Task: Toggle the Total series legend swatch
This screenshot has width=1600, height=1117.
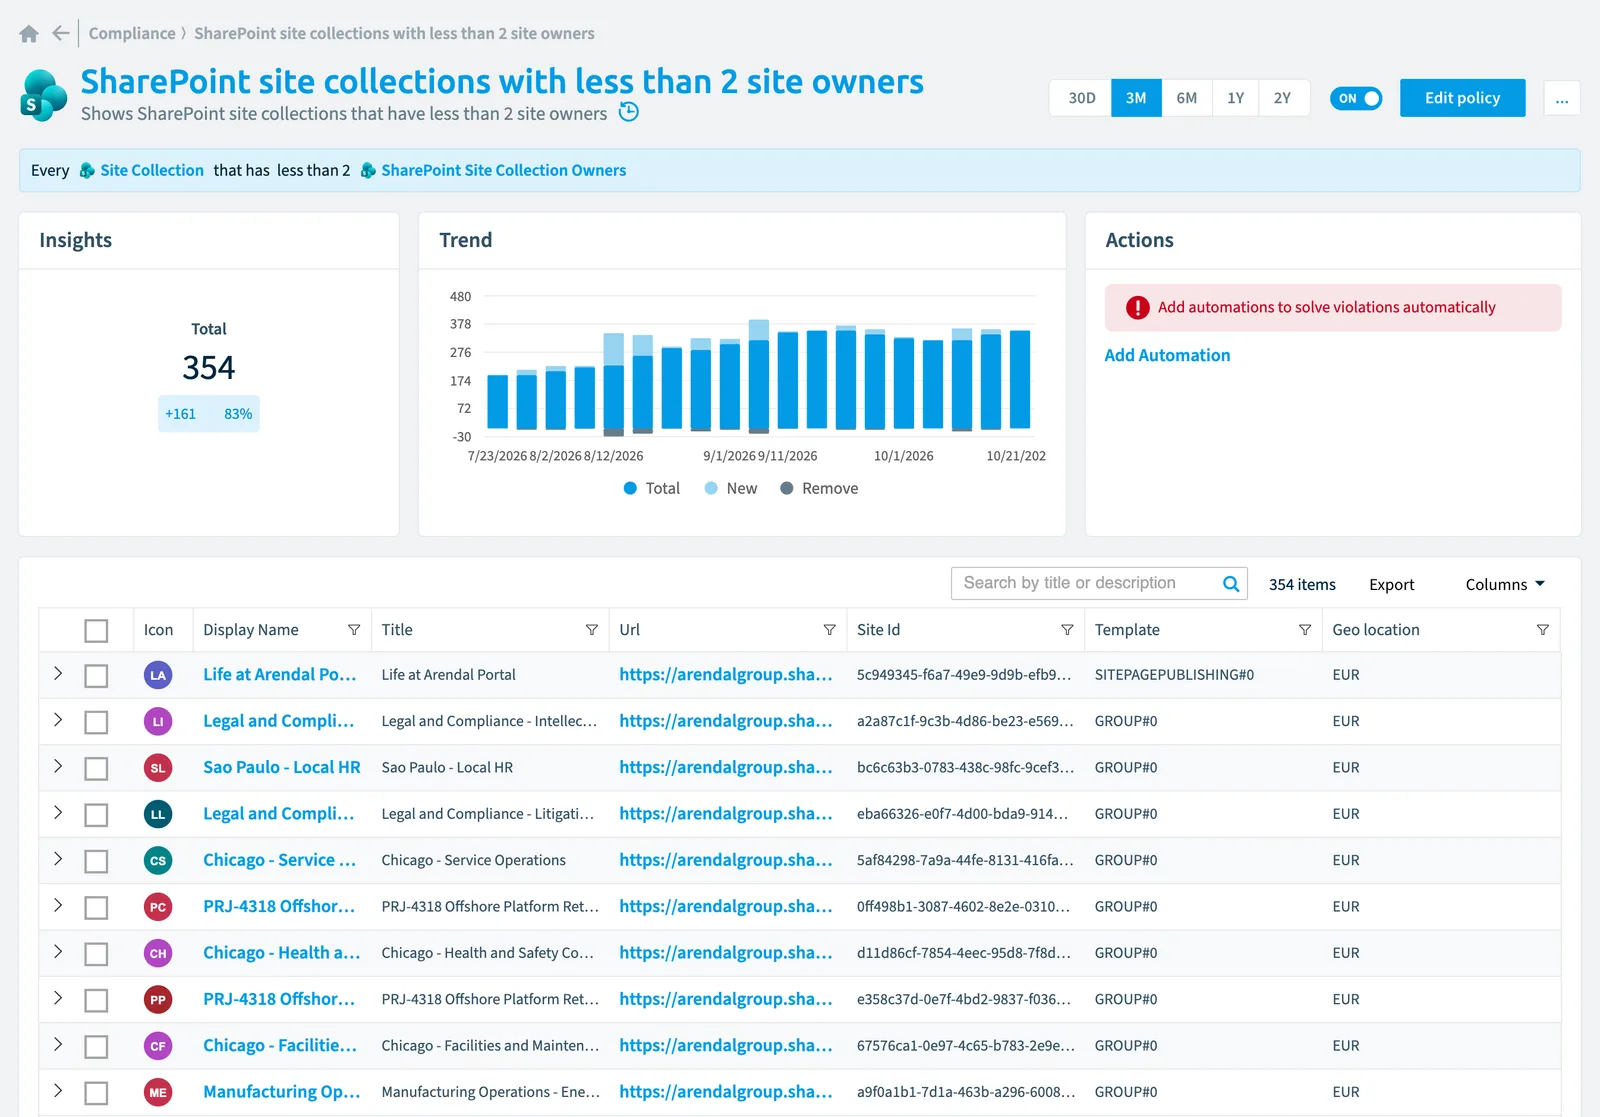Action: (630, 488)
